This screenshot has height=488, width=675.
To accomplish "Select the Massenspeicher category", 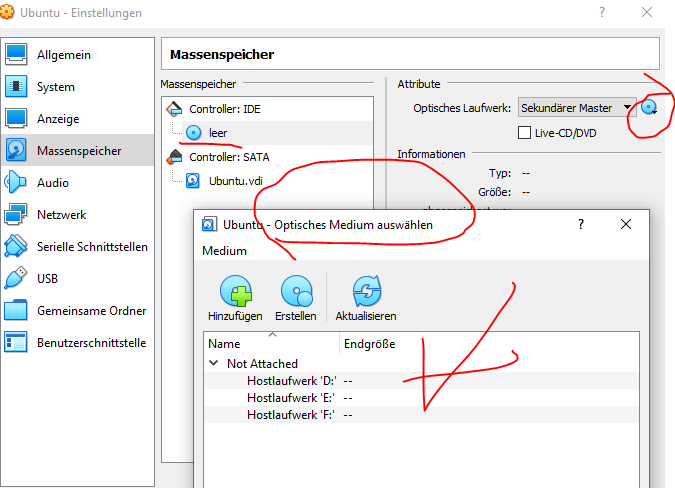I will (77, 151).
